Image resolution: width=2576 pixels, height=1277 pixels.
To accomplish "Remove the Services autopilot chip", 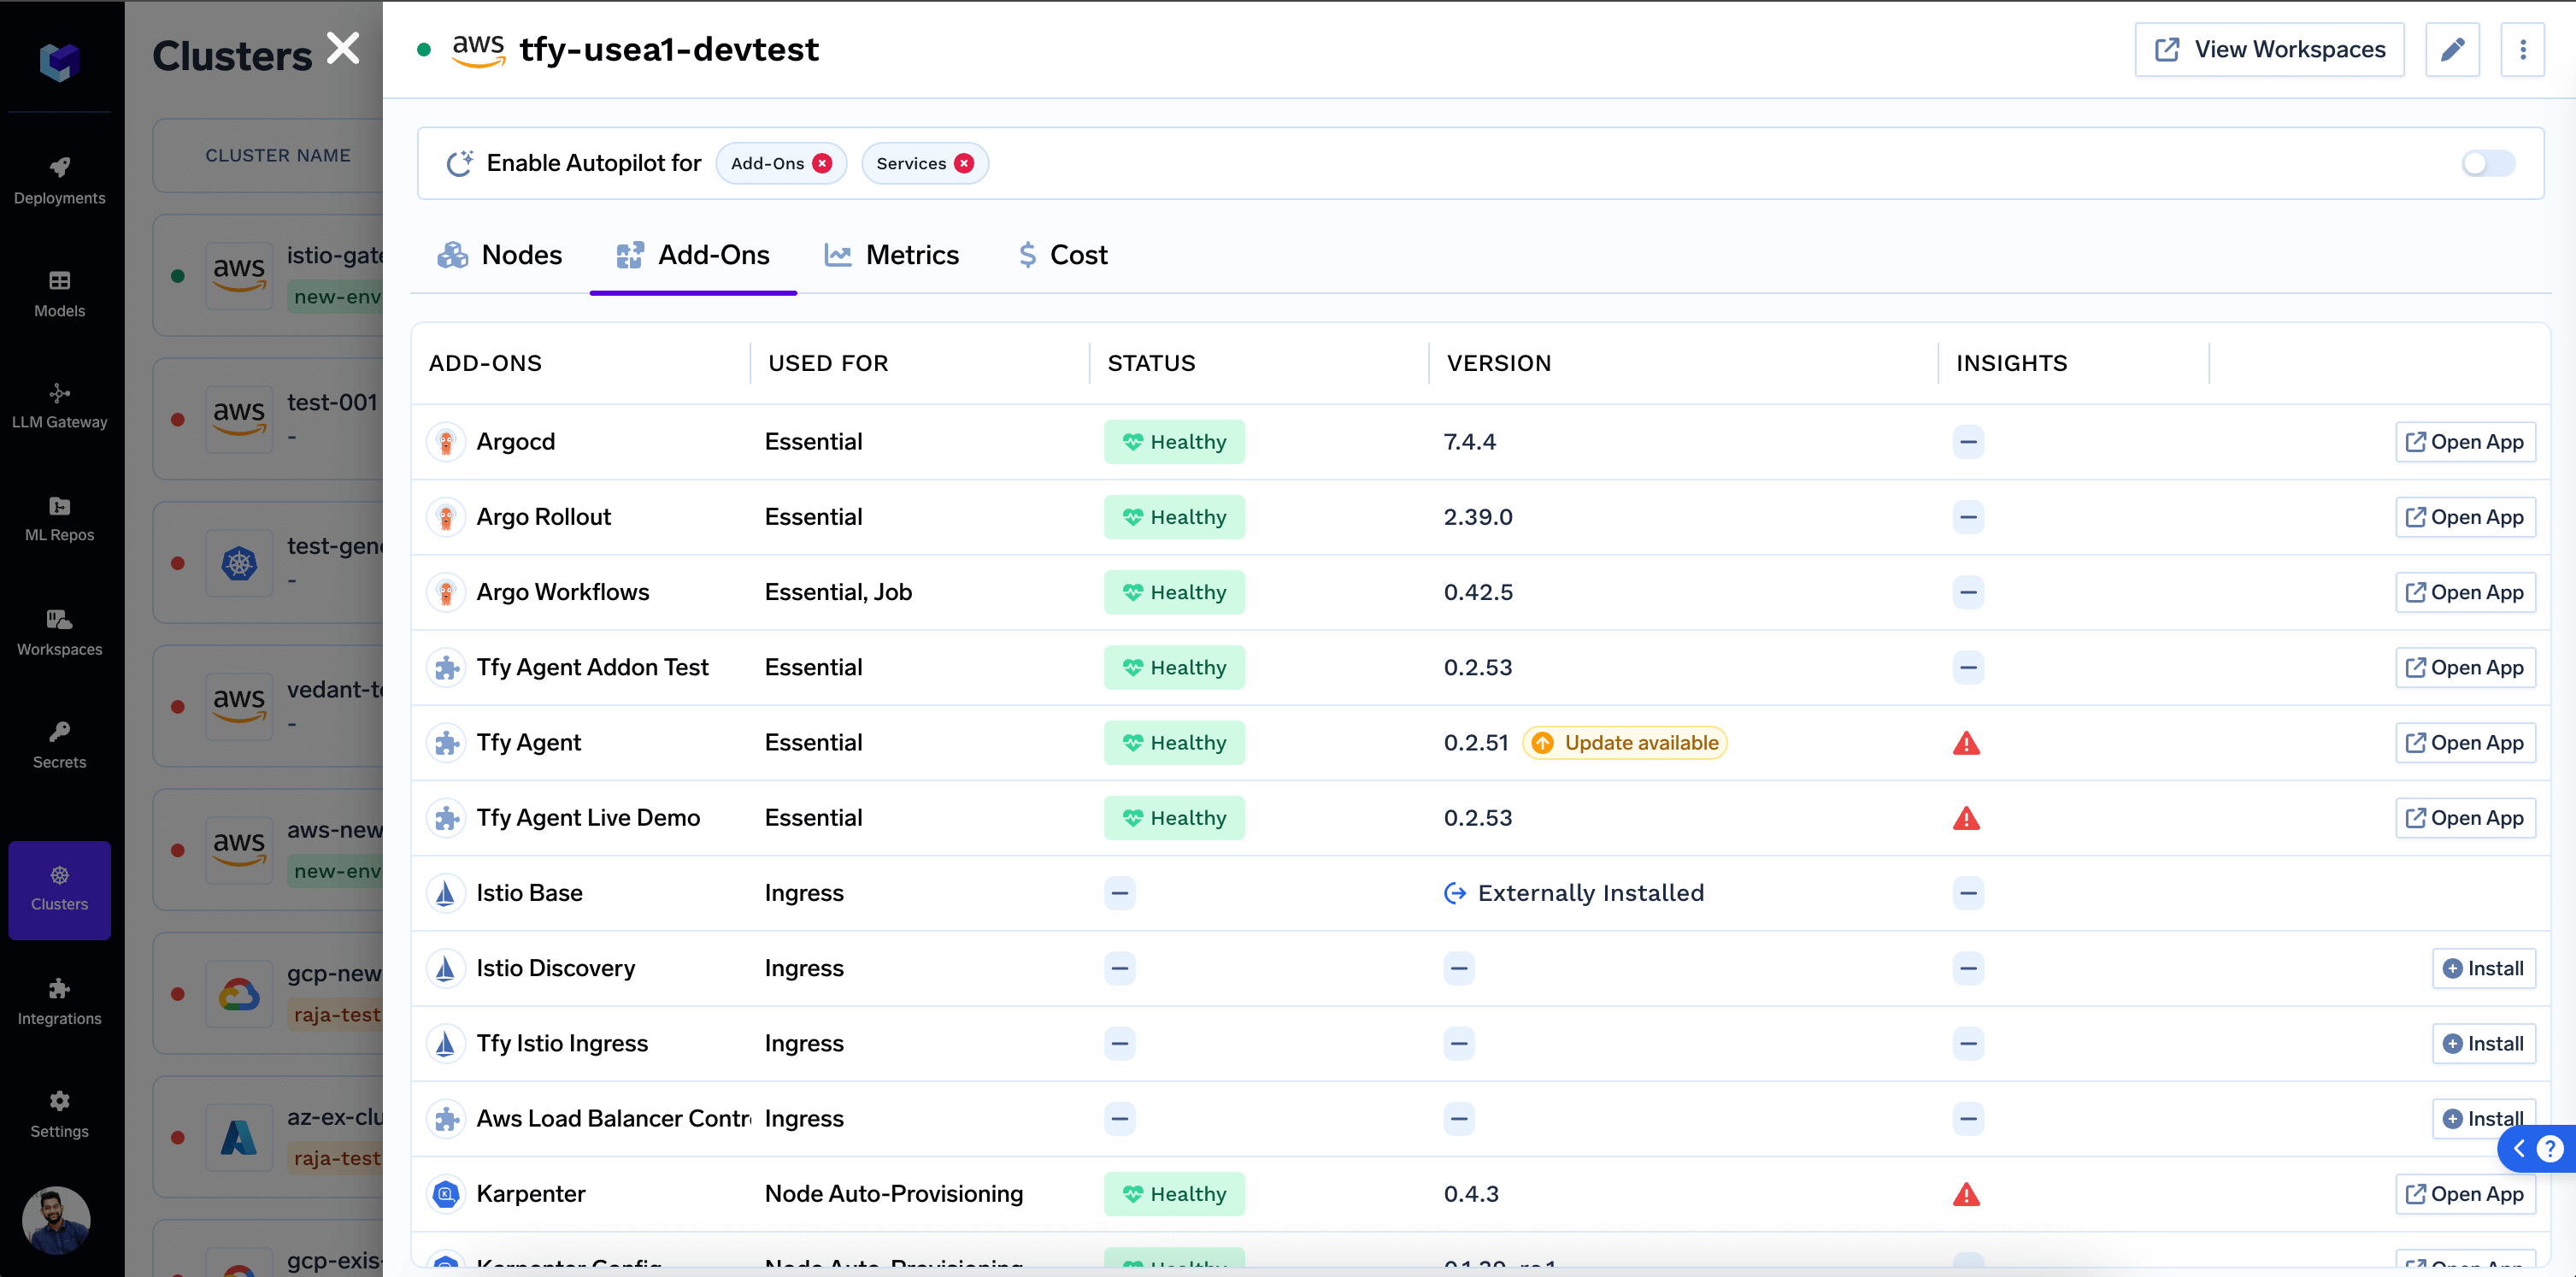I will (964, 163).
